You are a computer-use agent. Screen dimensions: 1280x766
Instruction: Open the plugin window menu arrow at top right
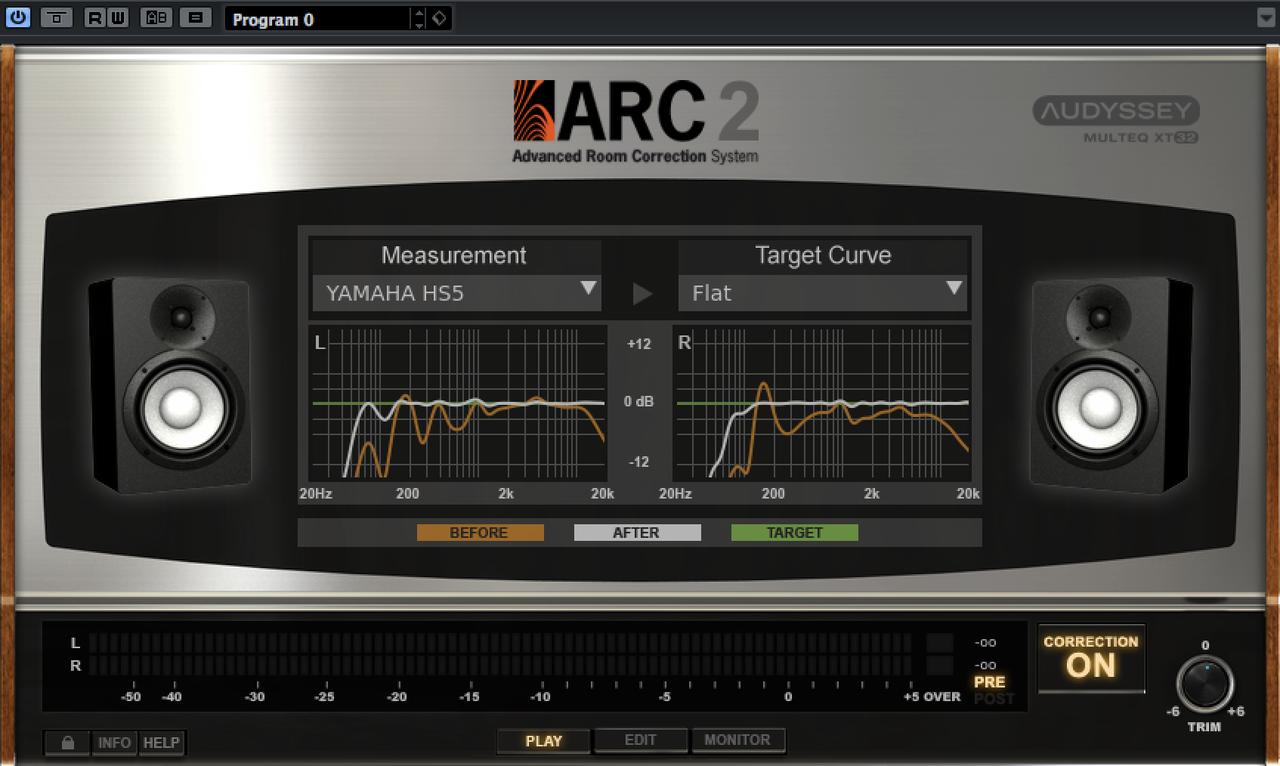coord(1266,18)
